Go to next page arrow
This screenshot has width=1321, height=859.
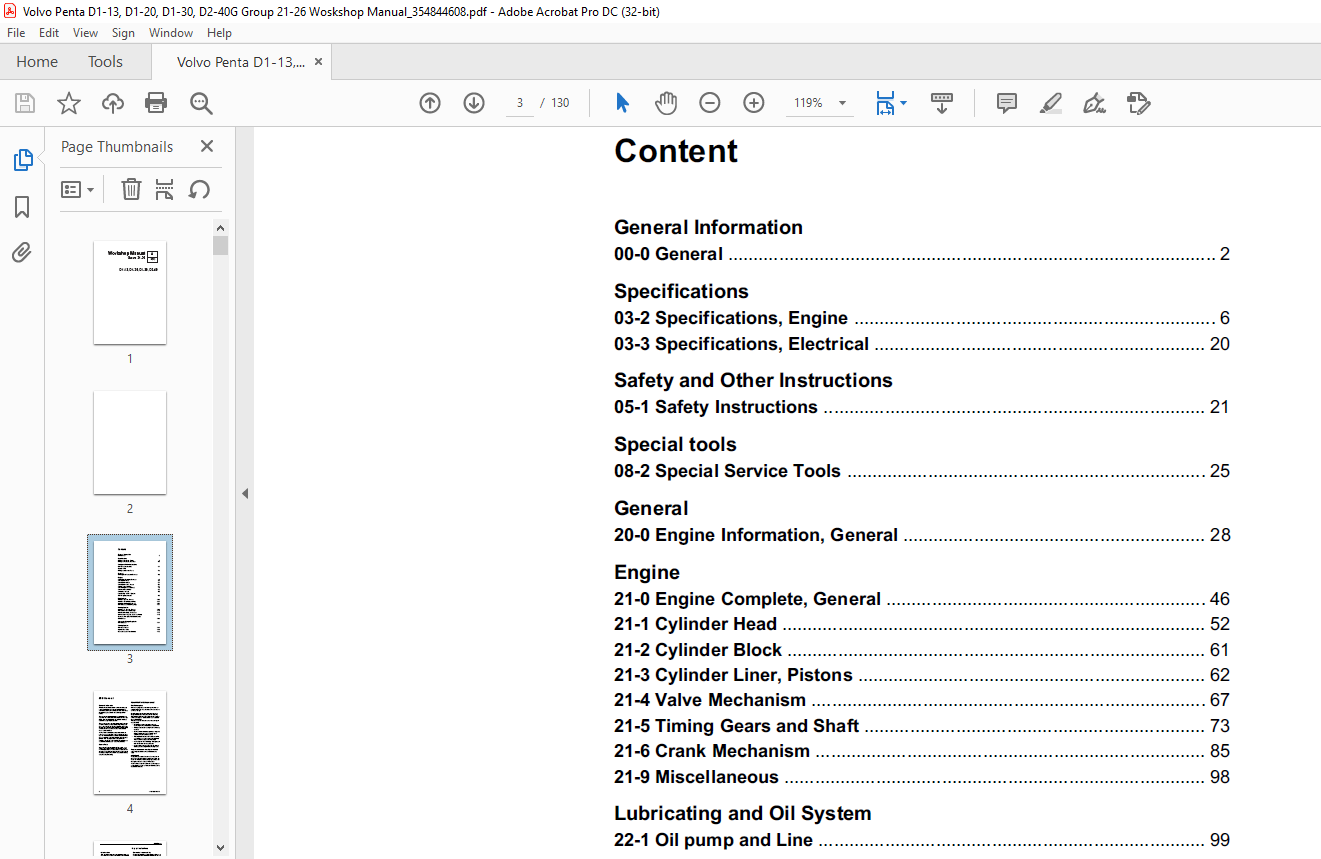coord(474,103)
